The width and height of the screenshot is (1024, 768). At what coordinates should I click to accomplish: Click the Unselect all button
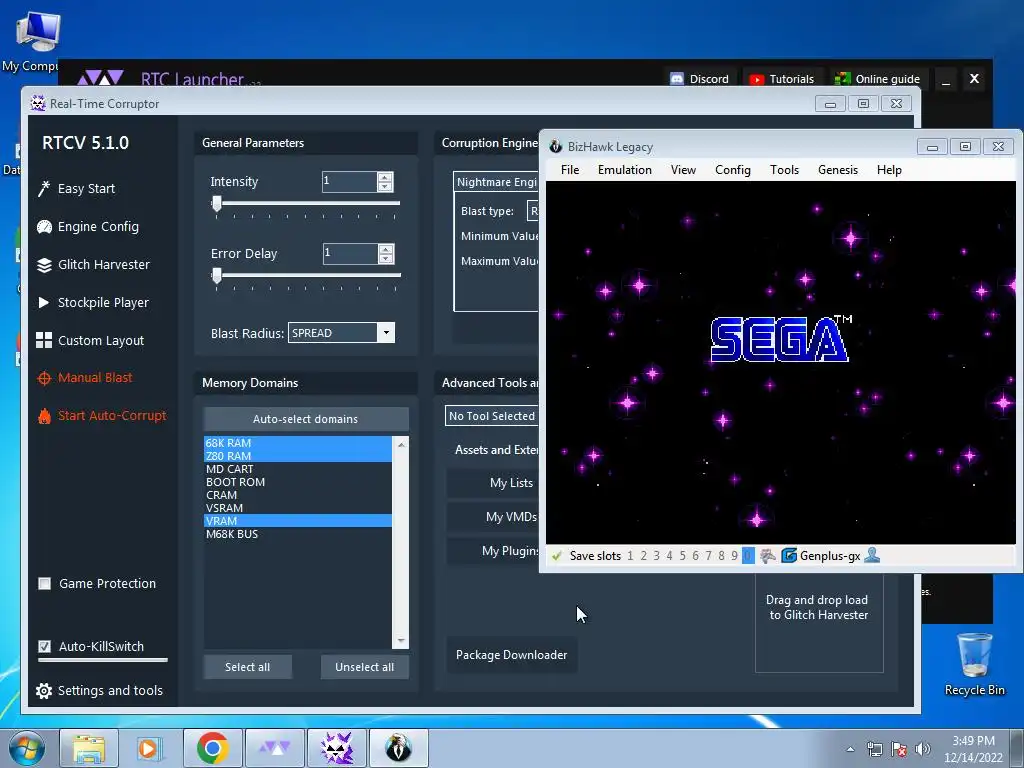(x=364, y=667)
